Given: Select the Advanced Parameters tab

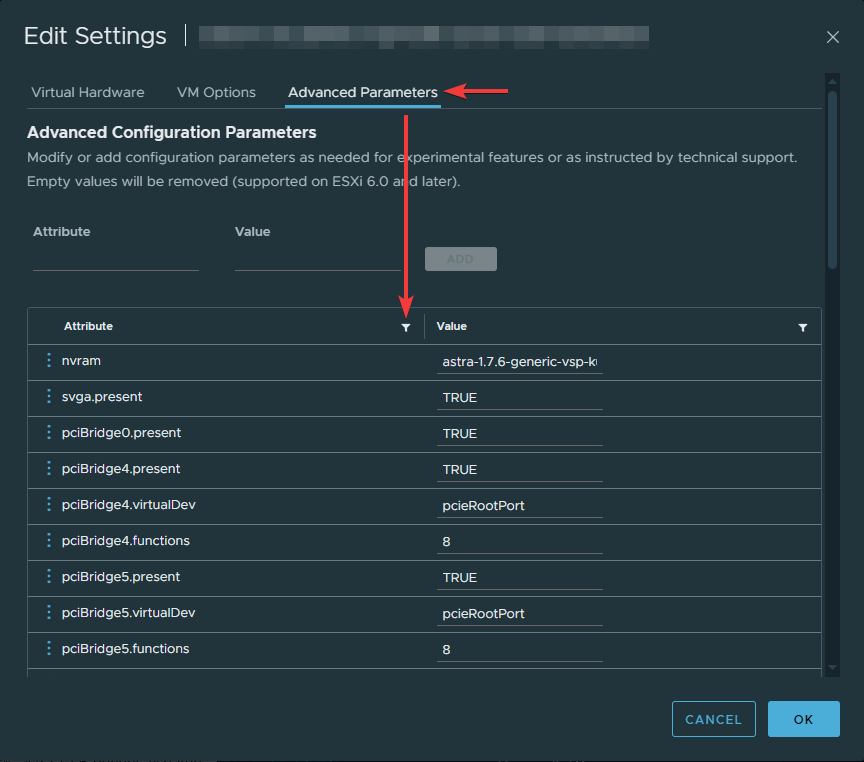Looking at the screenshot, I should pos(362,92).
